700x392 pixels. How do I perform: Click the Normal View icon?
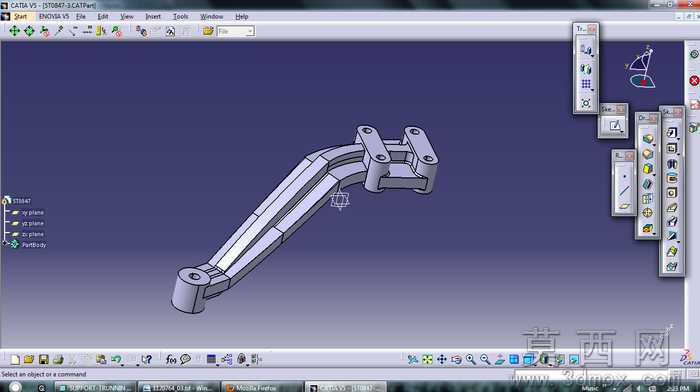500,359
